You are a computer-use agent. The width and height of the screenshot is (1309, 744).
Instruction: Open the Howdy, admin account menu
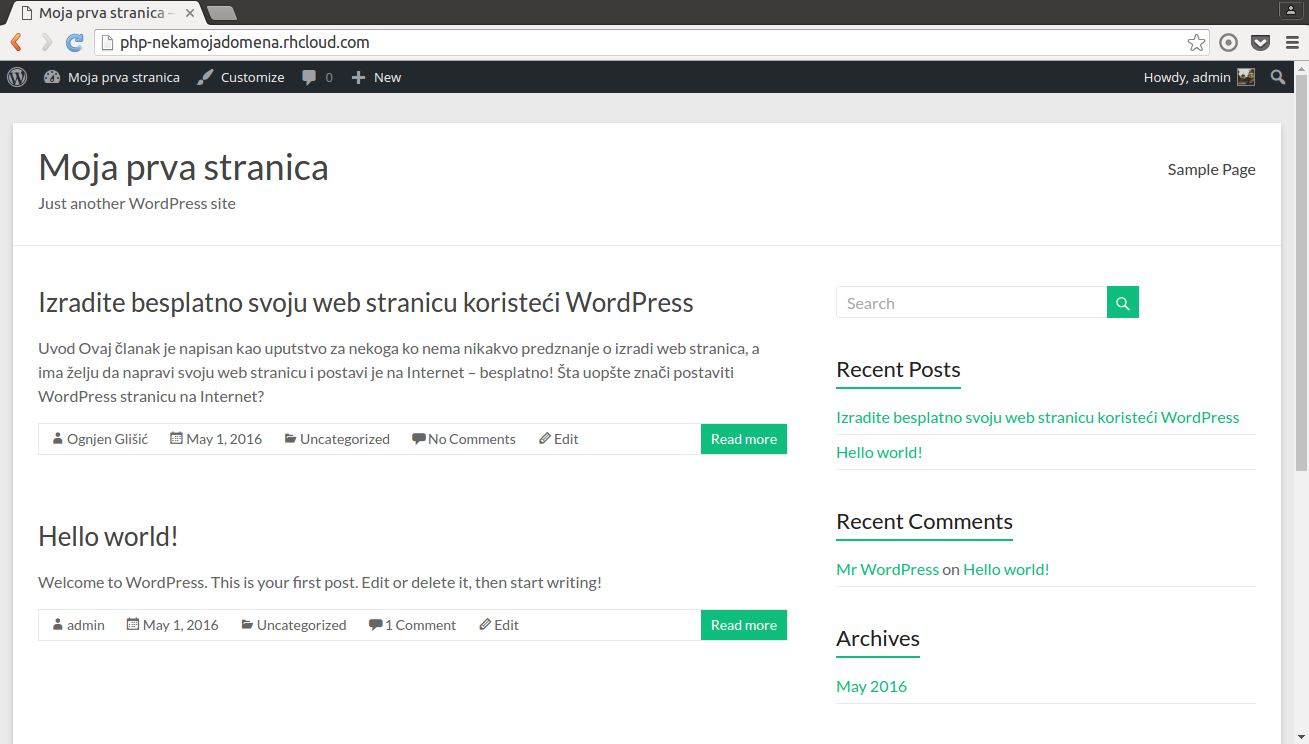click(x=1187, y=77)
